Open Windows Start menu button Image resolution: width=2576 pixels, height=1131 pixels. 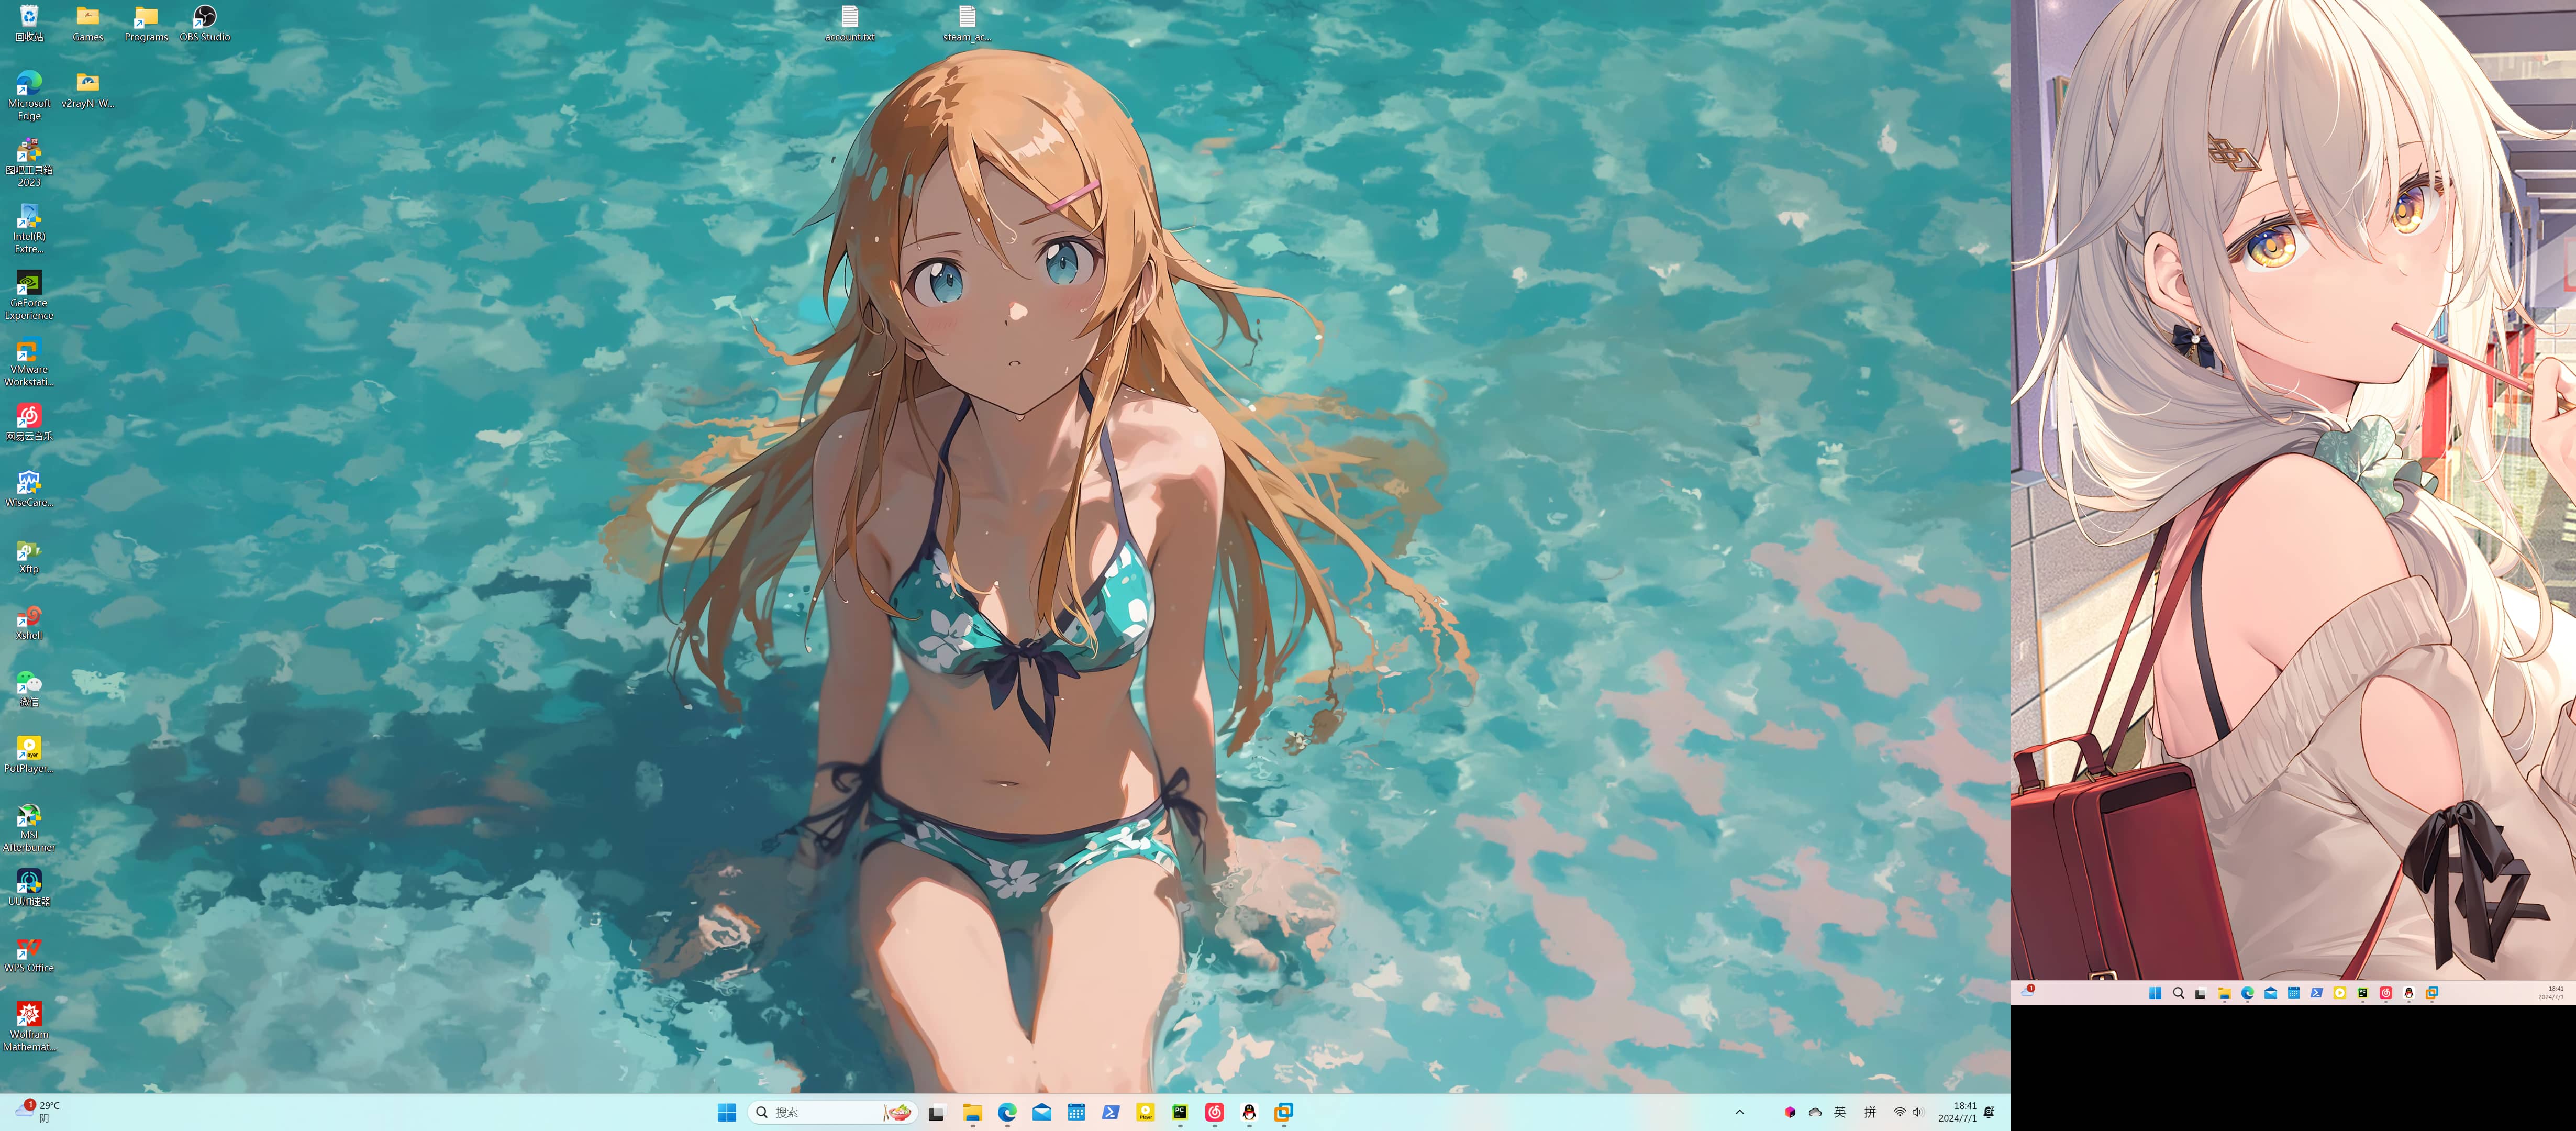pyautogui.click(x=727, y=1112)
